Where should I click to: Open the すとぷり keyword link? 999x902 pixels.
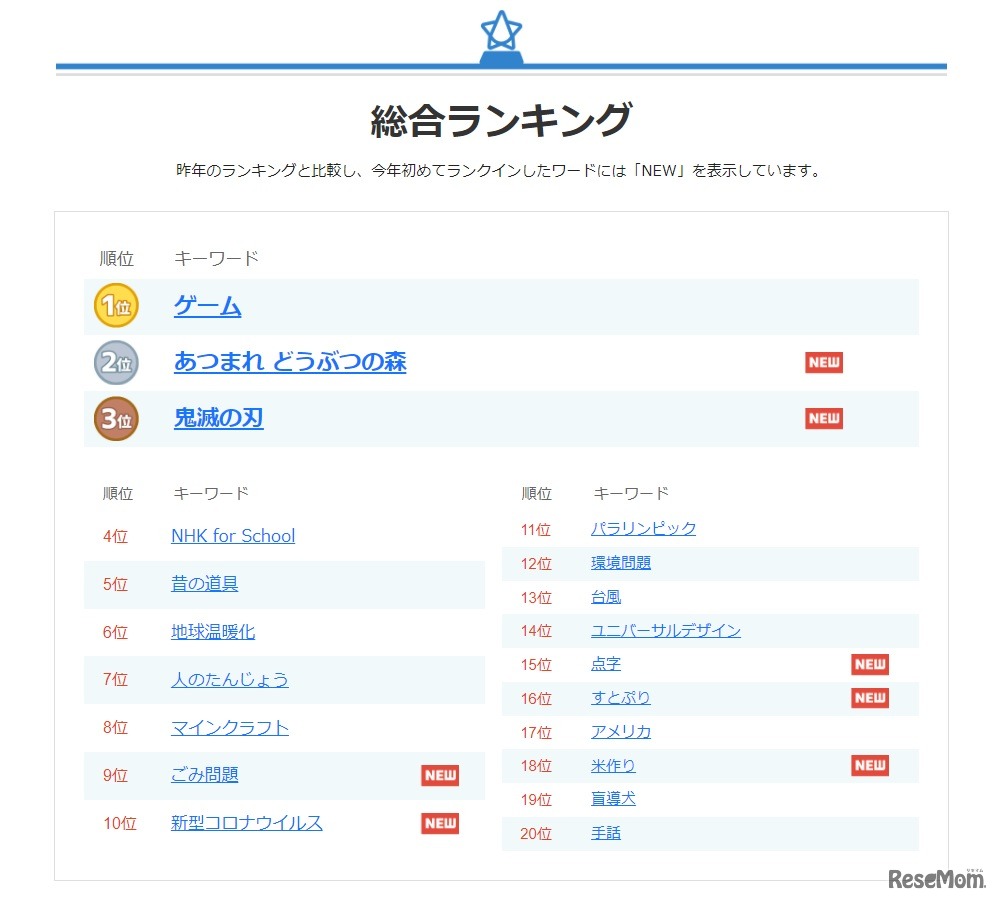621,698
